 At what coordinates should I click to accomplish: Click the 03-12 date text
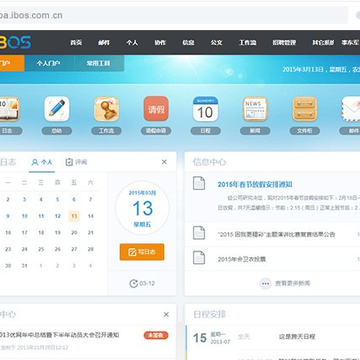(x=147, y=283)
